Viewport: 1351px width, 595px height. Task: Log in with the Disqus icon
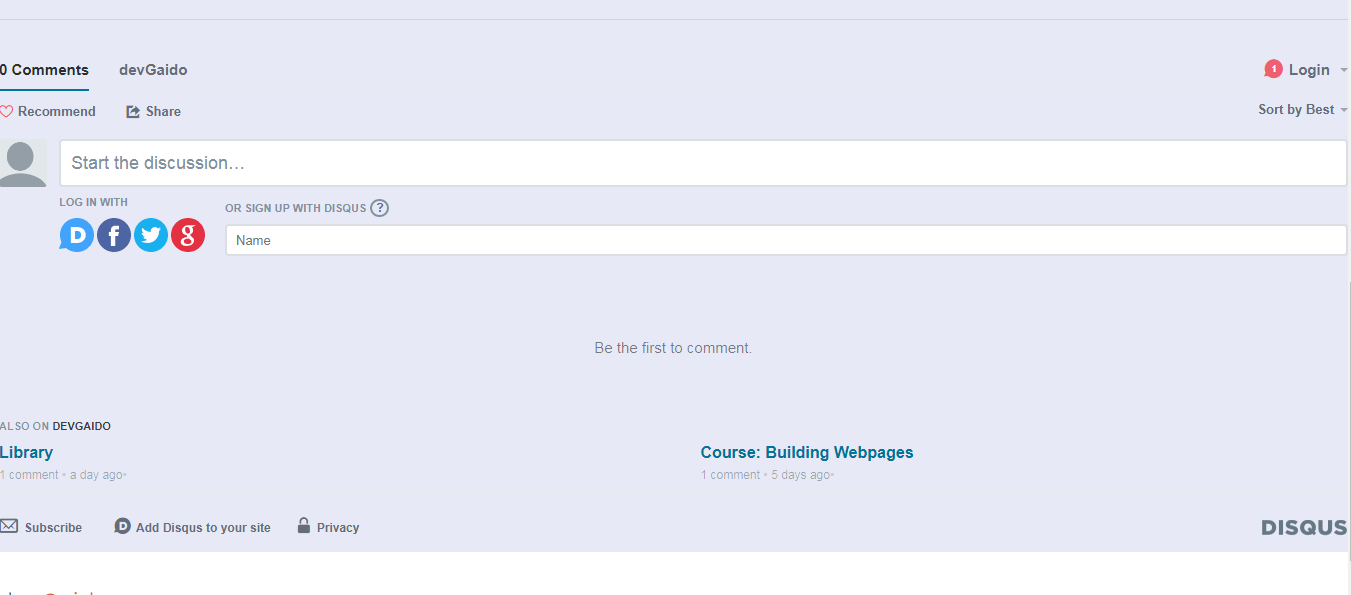[x=77, y=235]
